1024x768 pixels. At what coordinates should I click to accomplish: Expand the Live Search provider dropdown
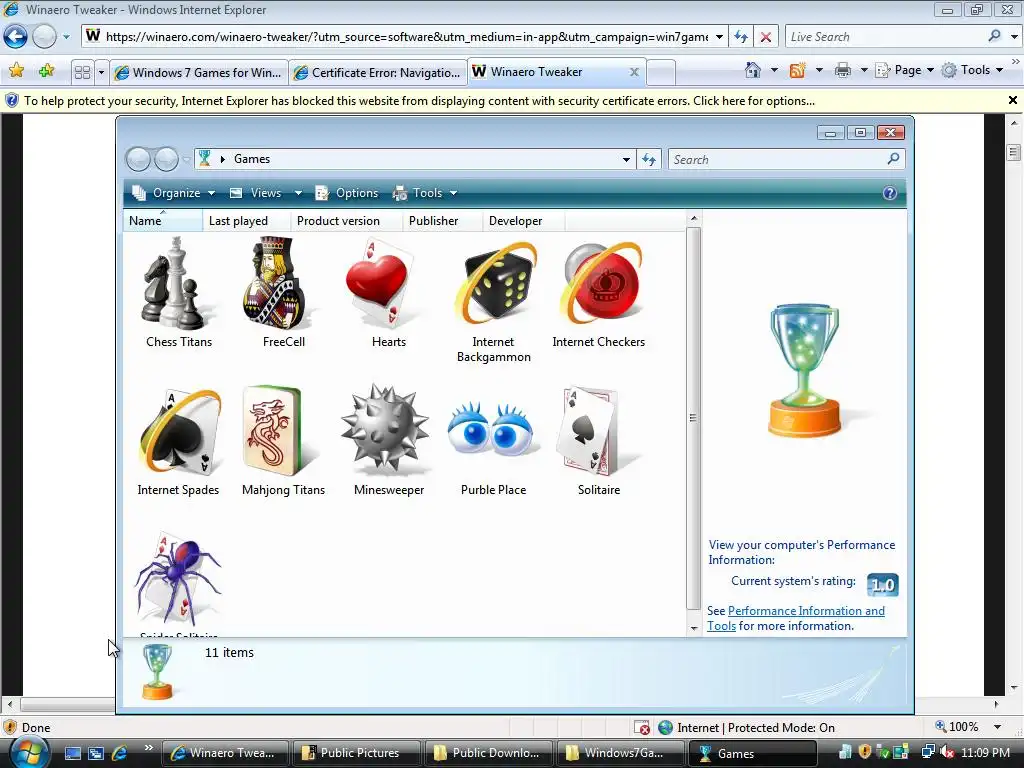pos(1014,37)
